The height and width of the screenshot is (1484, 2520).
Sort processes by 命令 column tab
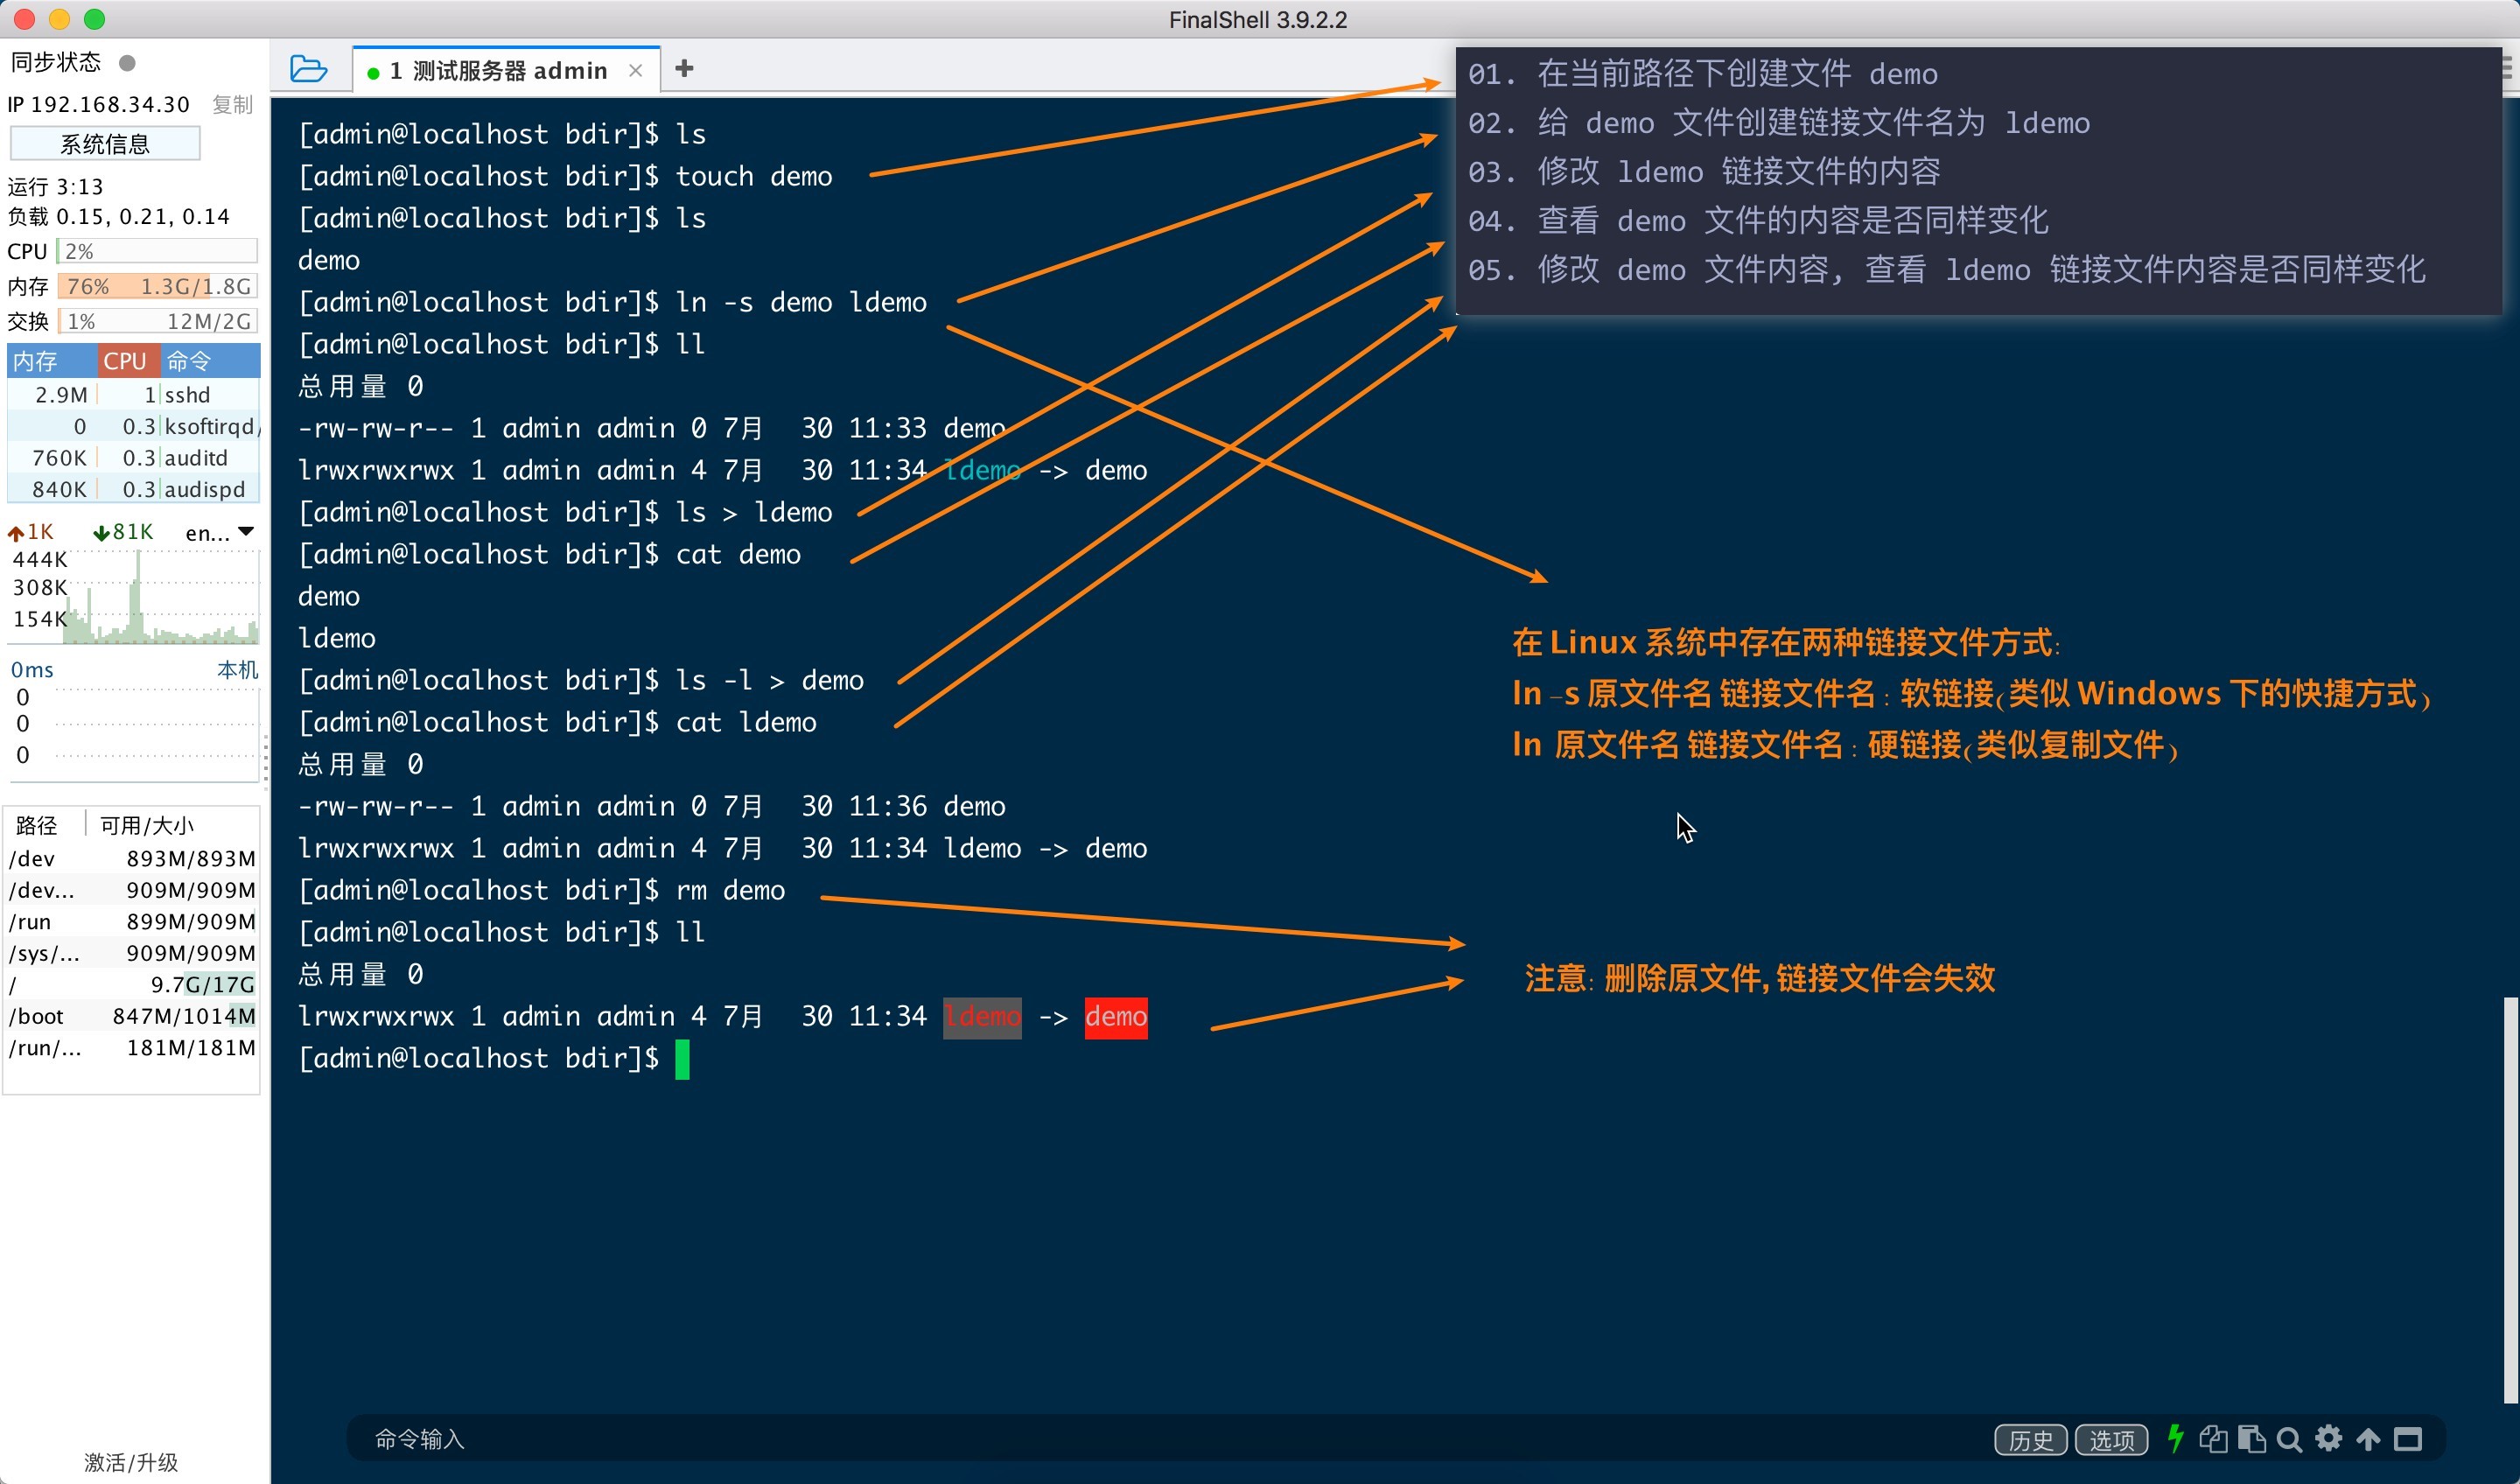point(210,360)
